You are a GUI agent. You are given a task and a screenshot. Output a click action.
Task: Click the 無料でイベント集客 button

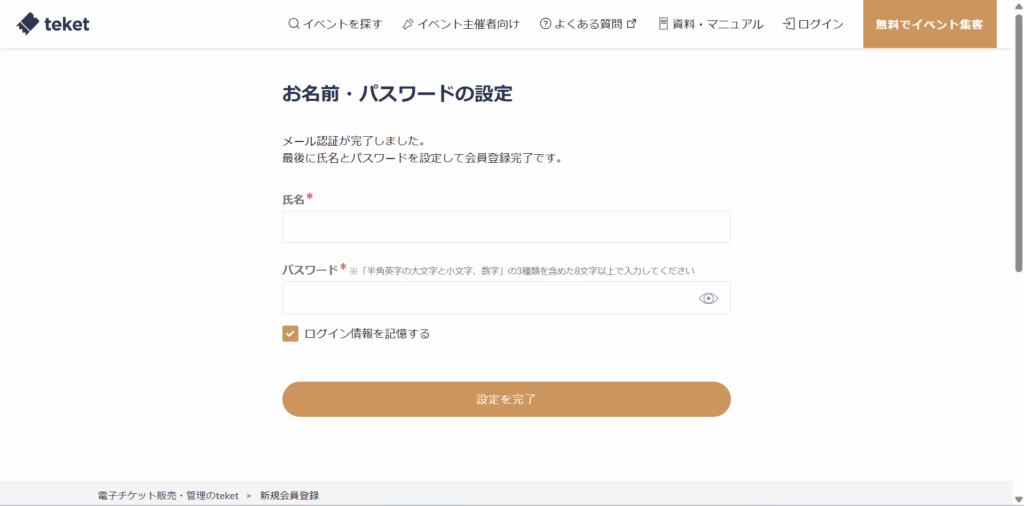click(929, 24)
